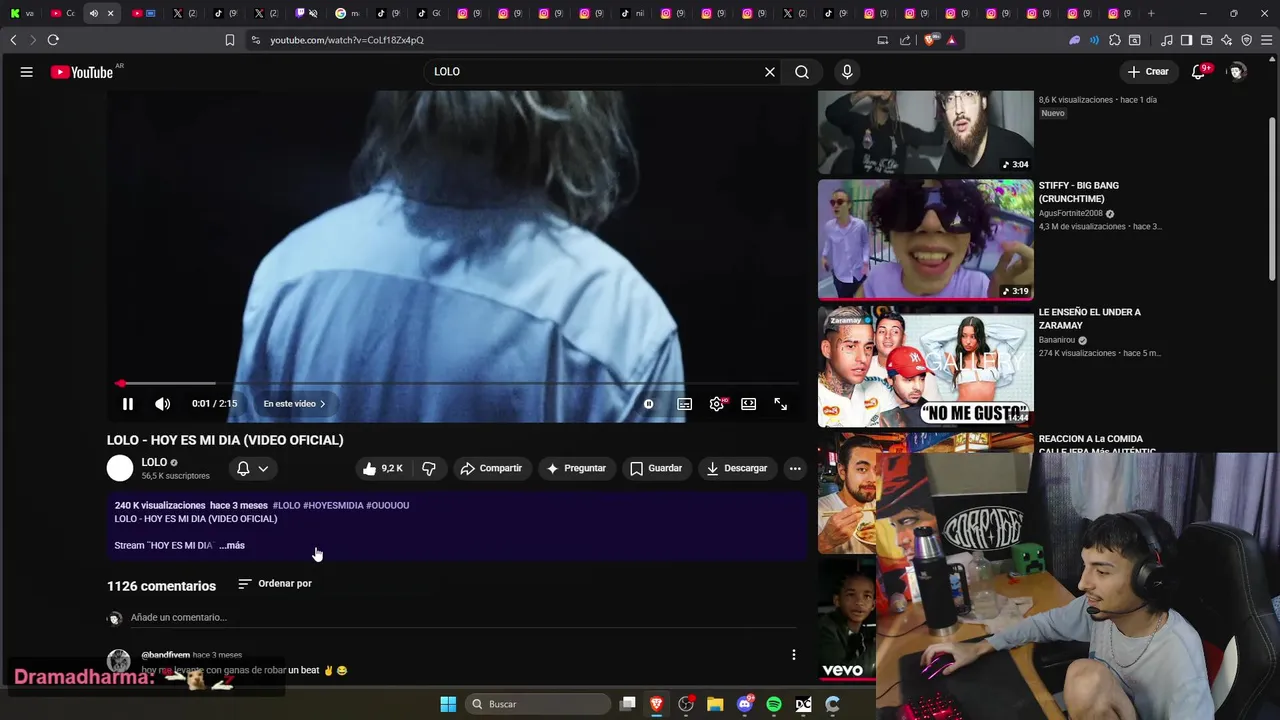The image size is (1280, 720).
Task: Open the YouTube hamburger guide menu
Action: pyautogui.click(x=27, y=72)
